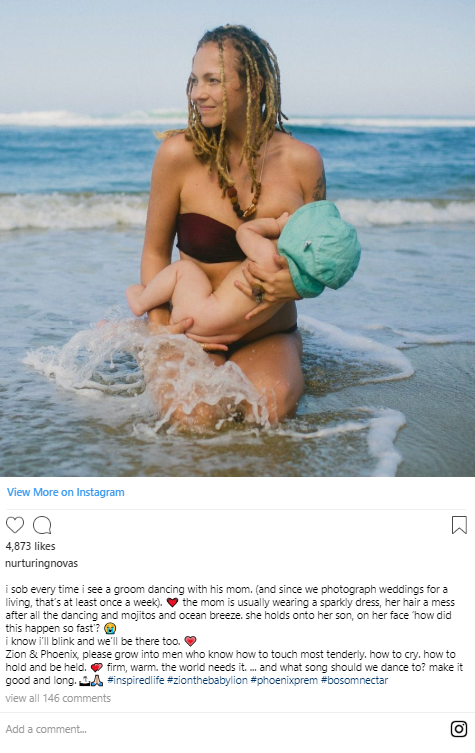Click the bowing person emoji after 'good and long'
The image size is (475, 753).
pyautogui.click(x=85, y=680)
